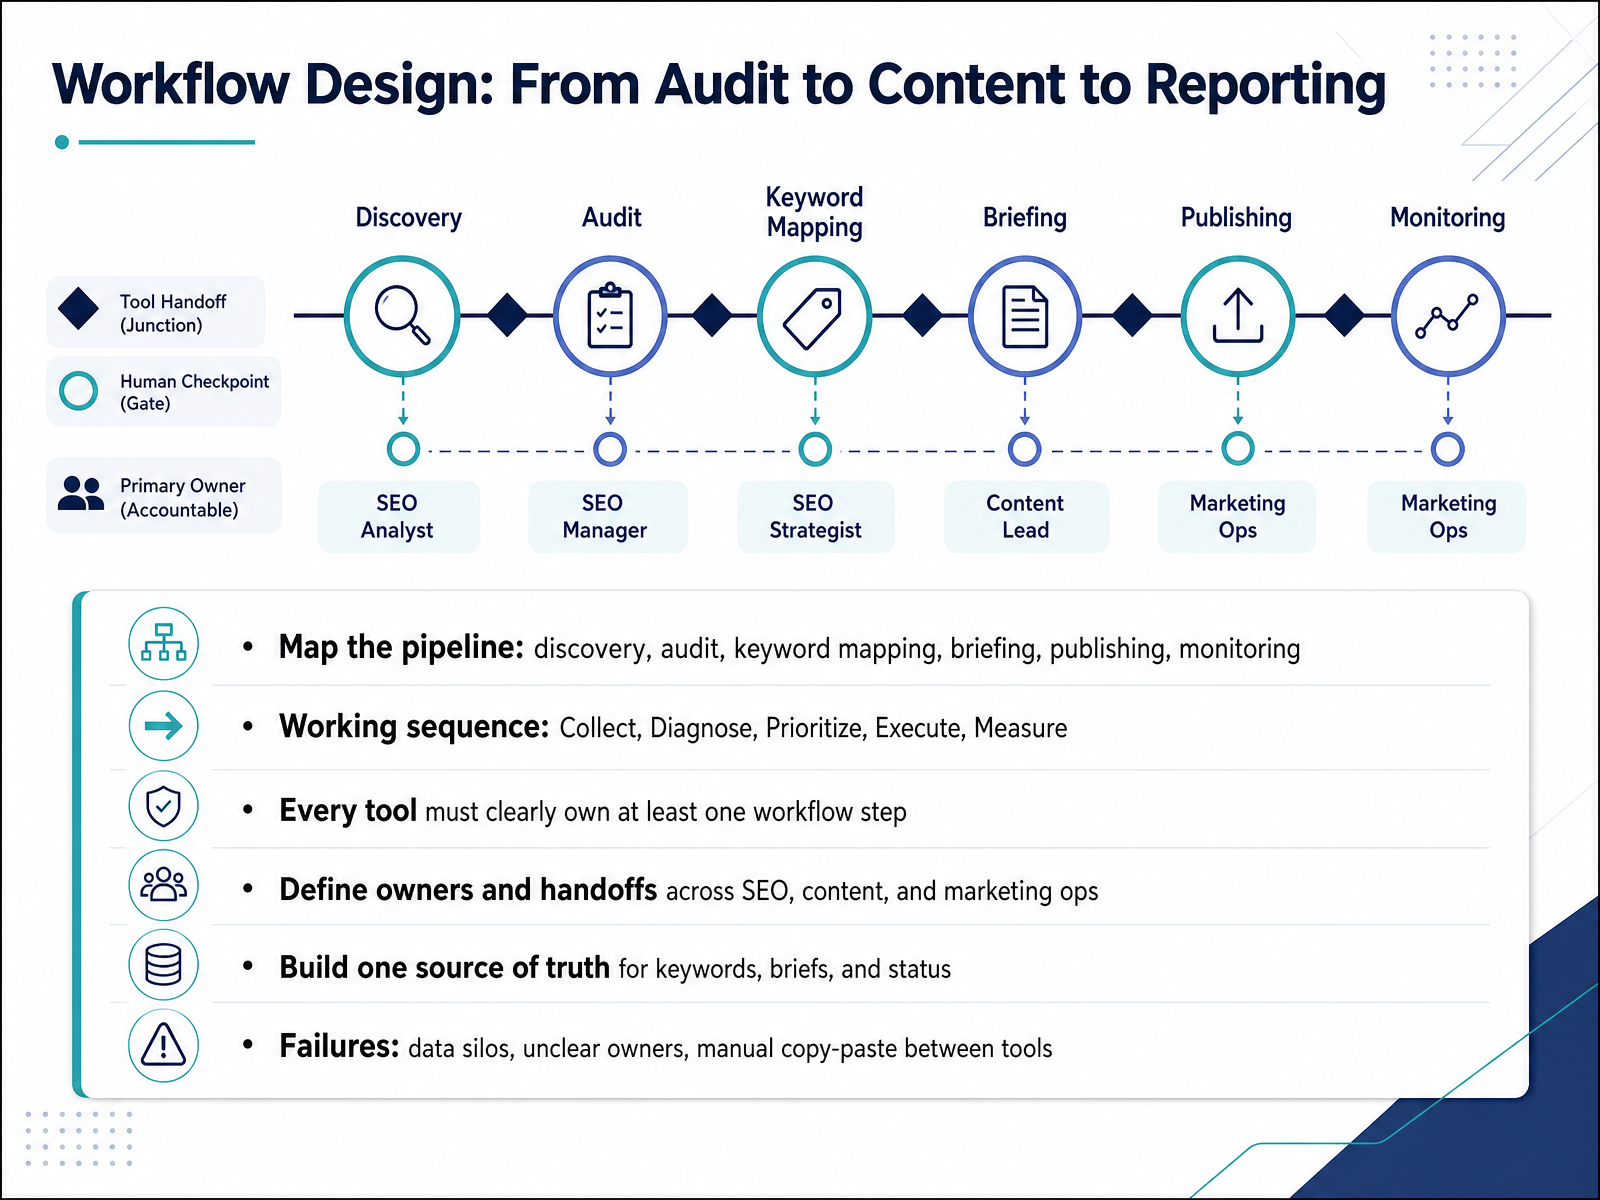Image resolution: width=1600 pixels, height=1200 pixels.
Task: Select the diamond between Discovery and Audit
Action: [507, 315]
